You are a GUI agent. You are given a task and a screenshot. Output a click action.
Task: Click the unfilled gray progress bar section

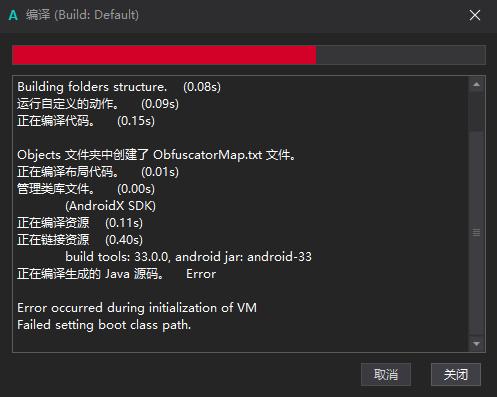click(400, 55)
